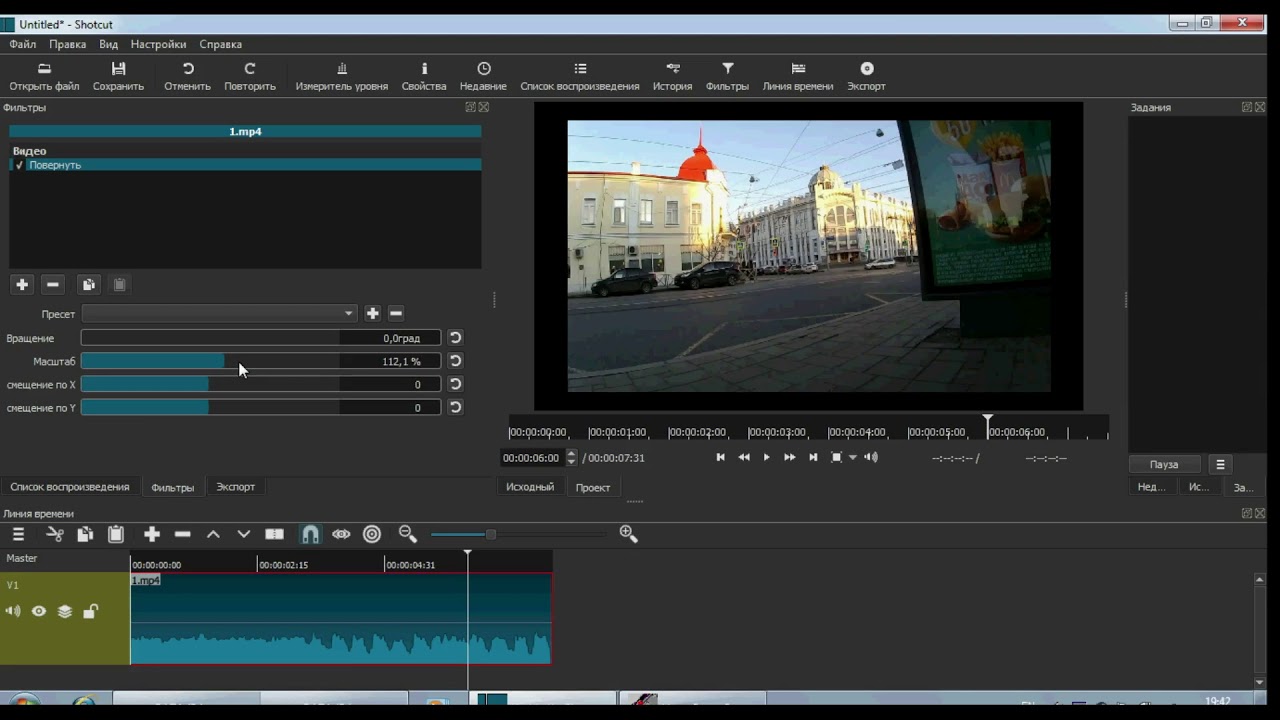Mute the V1 track audio
1280x720 pixels.
click(13, 612)
